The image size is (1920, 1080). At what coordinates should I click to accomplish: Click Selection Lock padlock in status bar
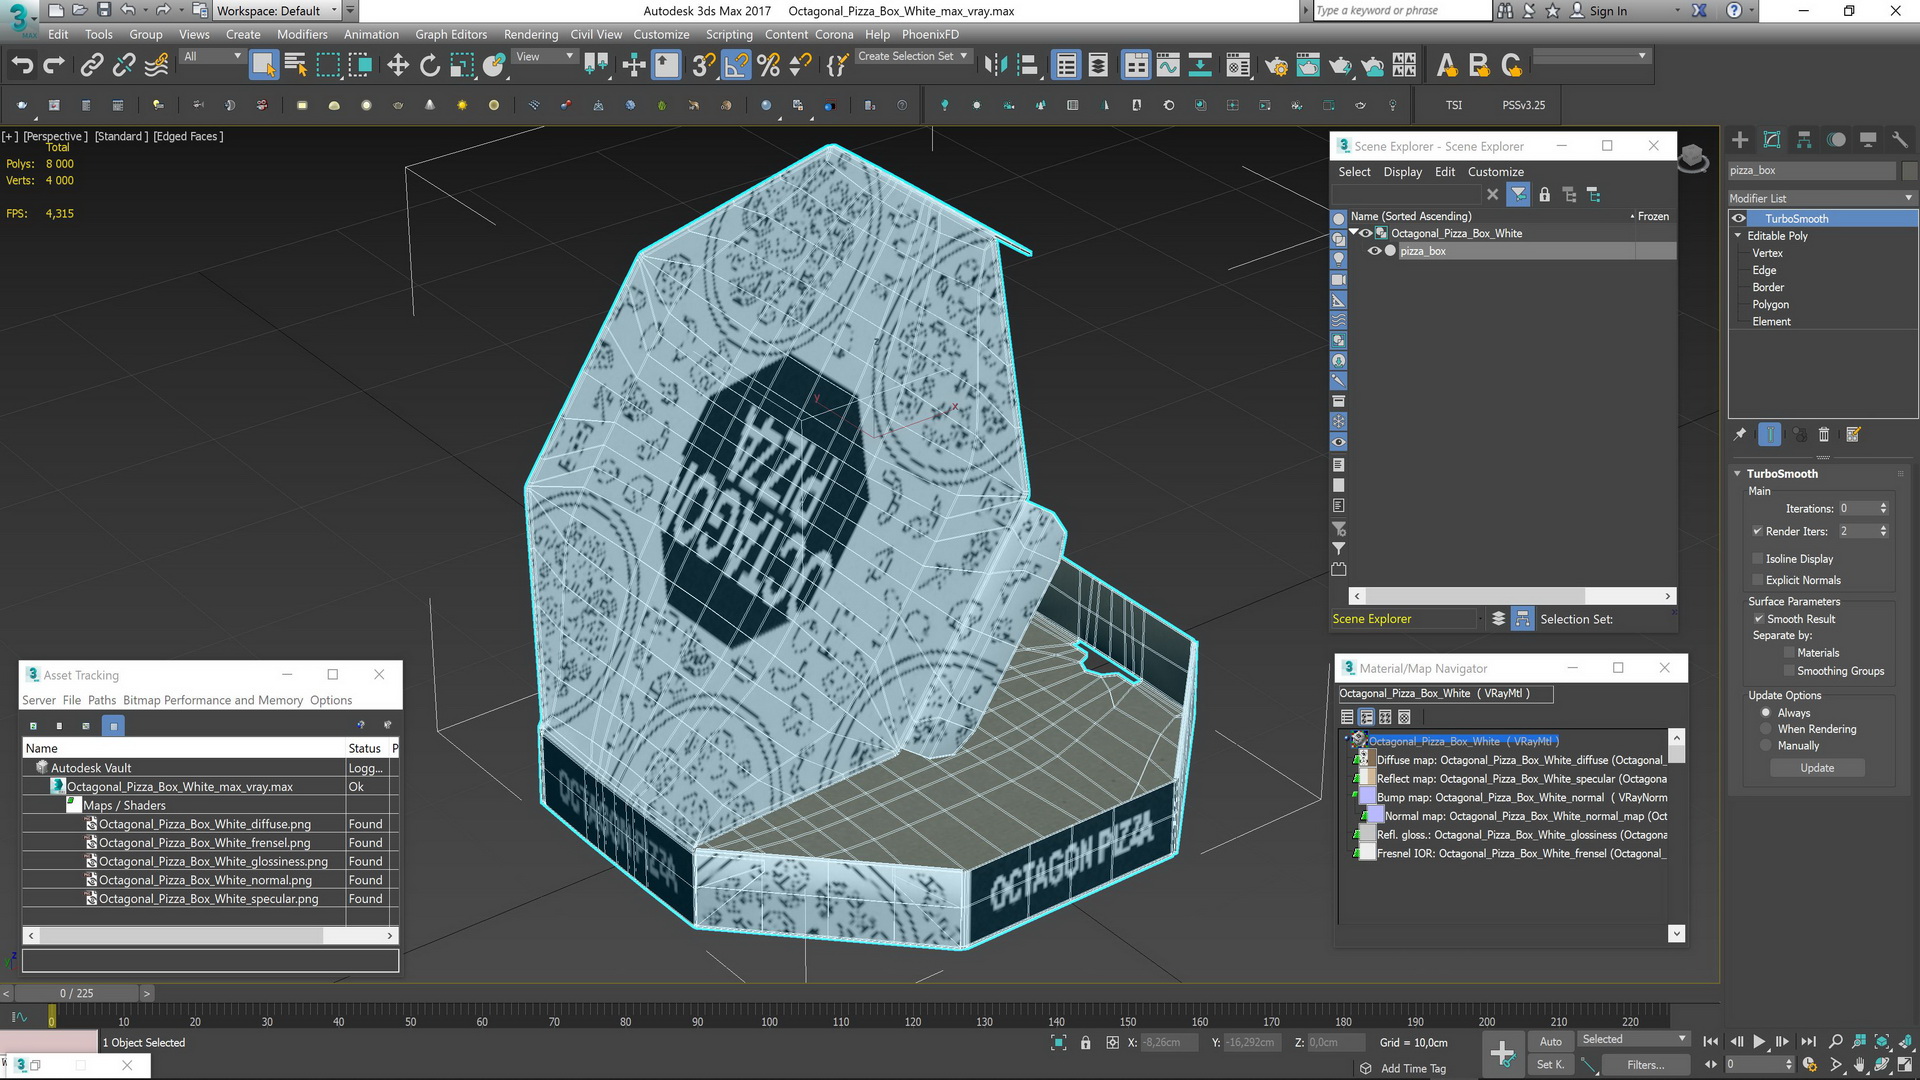[1085, 1042]
